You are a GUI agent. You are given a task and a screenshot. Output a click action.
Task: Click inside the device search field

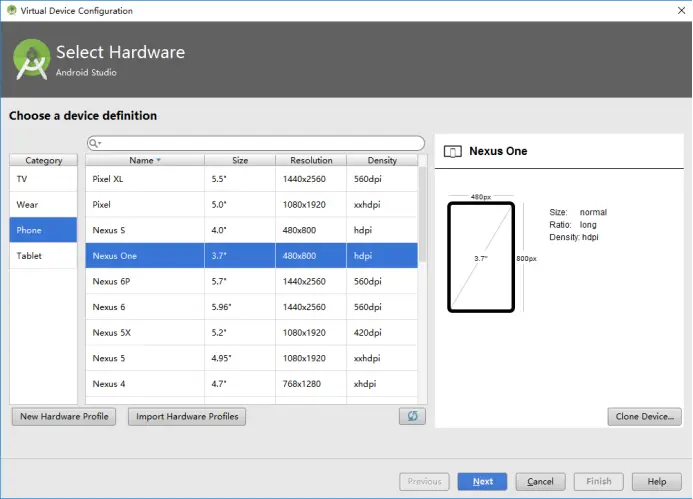(x=256, y=143)
